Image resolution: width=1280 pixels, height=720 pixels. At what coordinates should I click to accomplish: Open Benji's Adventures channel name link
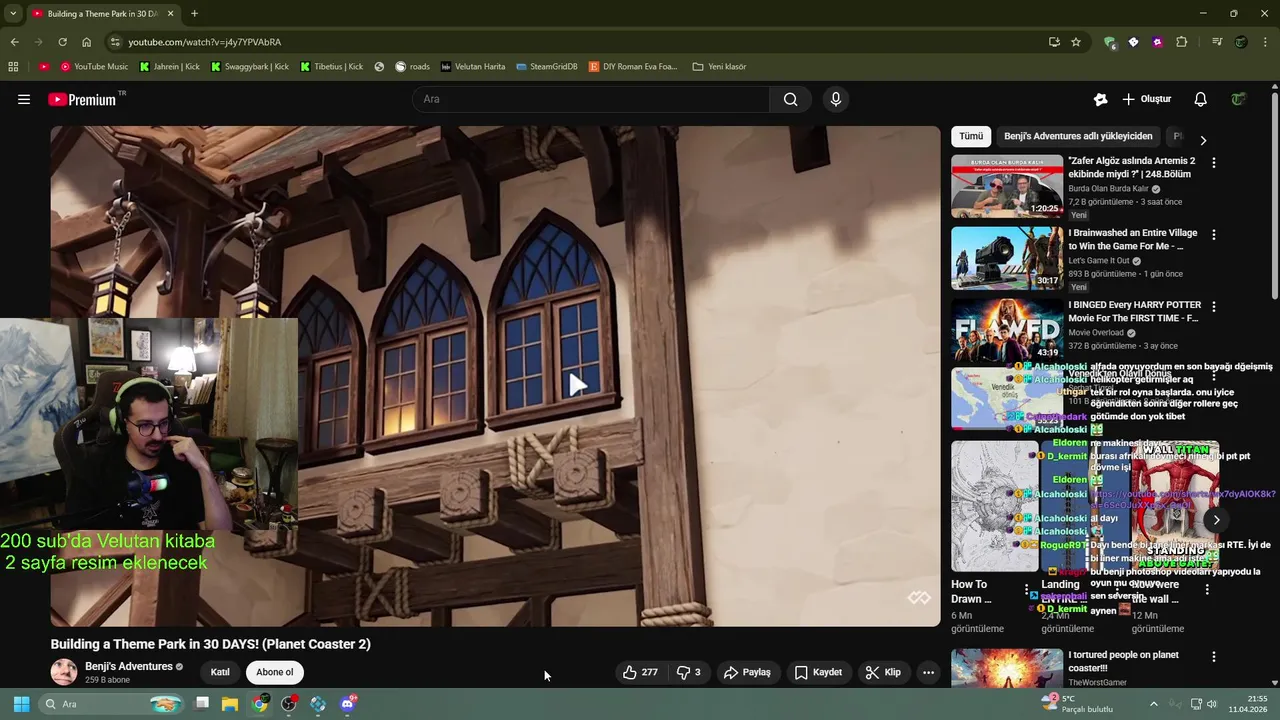[x=129, y=666]
